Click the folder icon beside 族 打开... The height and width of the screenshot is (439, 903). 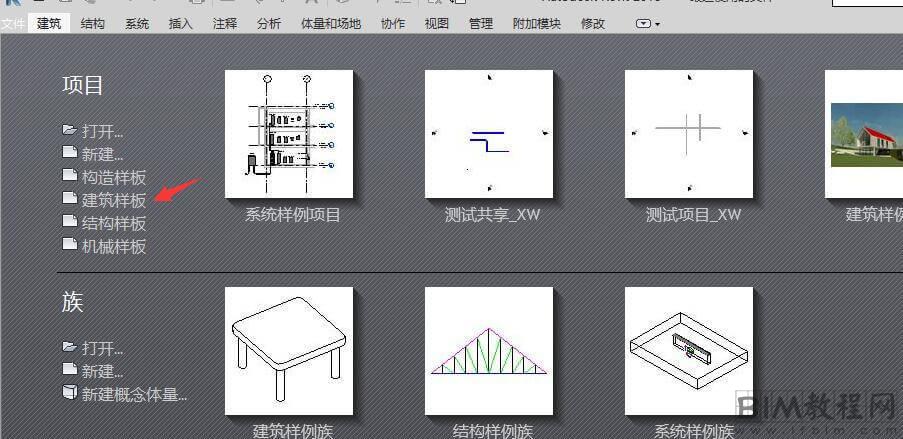coord(70,347)
